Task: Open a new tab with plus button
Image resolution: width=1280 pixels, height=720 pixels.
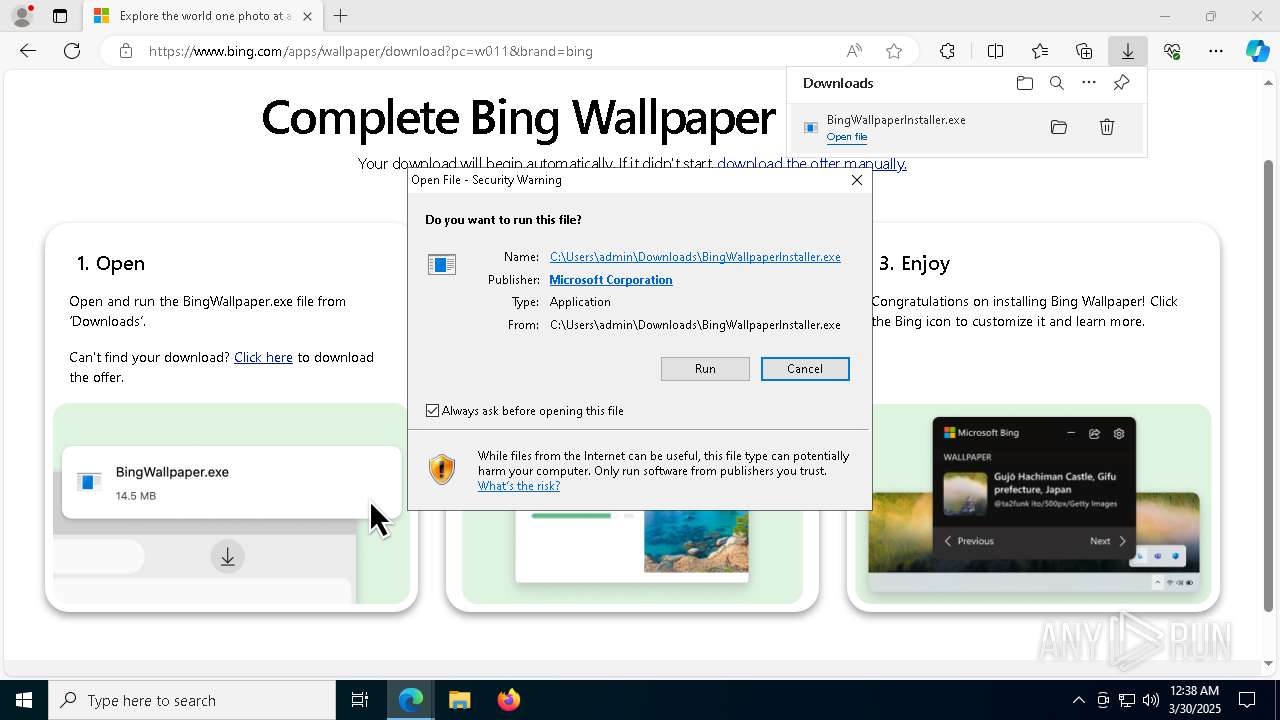Action: tap(341, 16)
